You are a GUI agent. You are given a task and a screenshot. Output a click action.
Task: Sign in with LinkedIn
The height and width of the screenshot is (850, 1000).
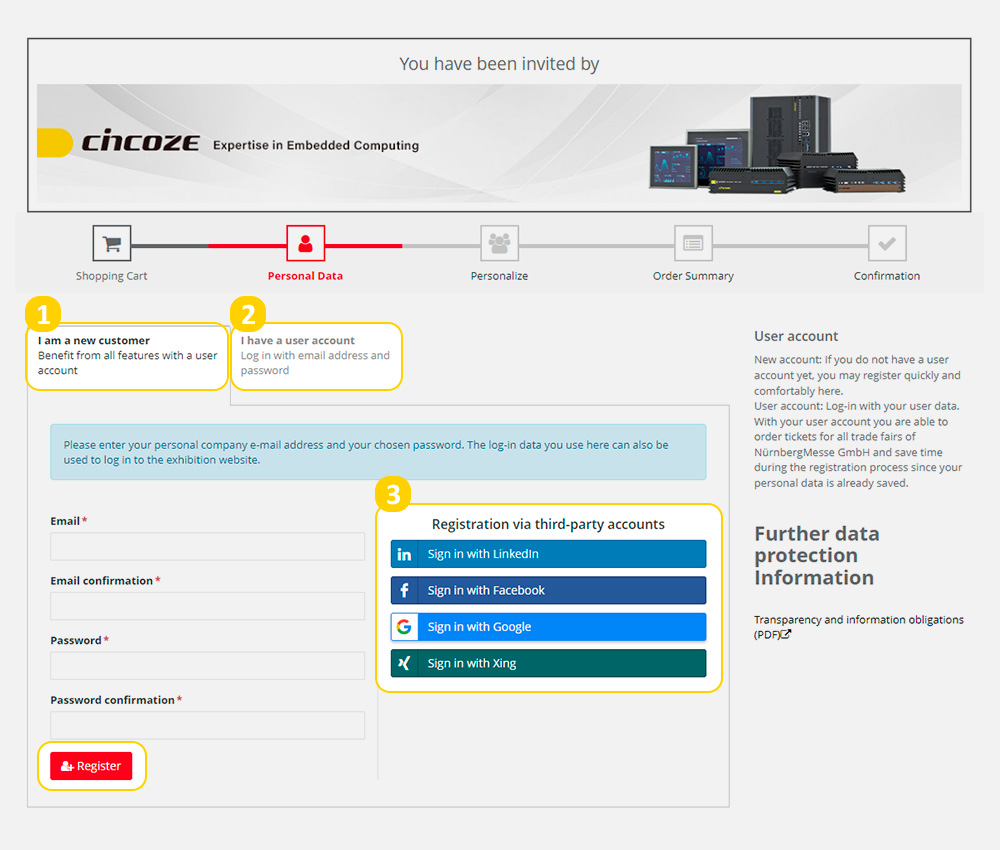click(548, 554)
